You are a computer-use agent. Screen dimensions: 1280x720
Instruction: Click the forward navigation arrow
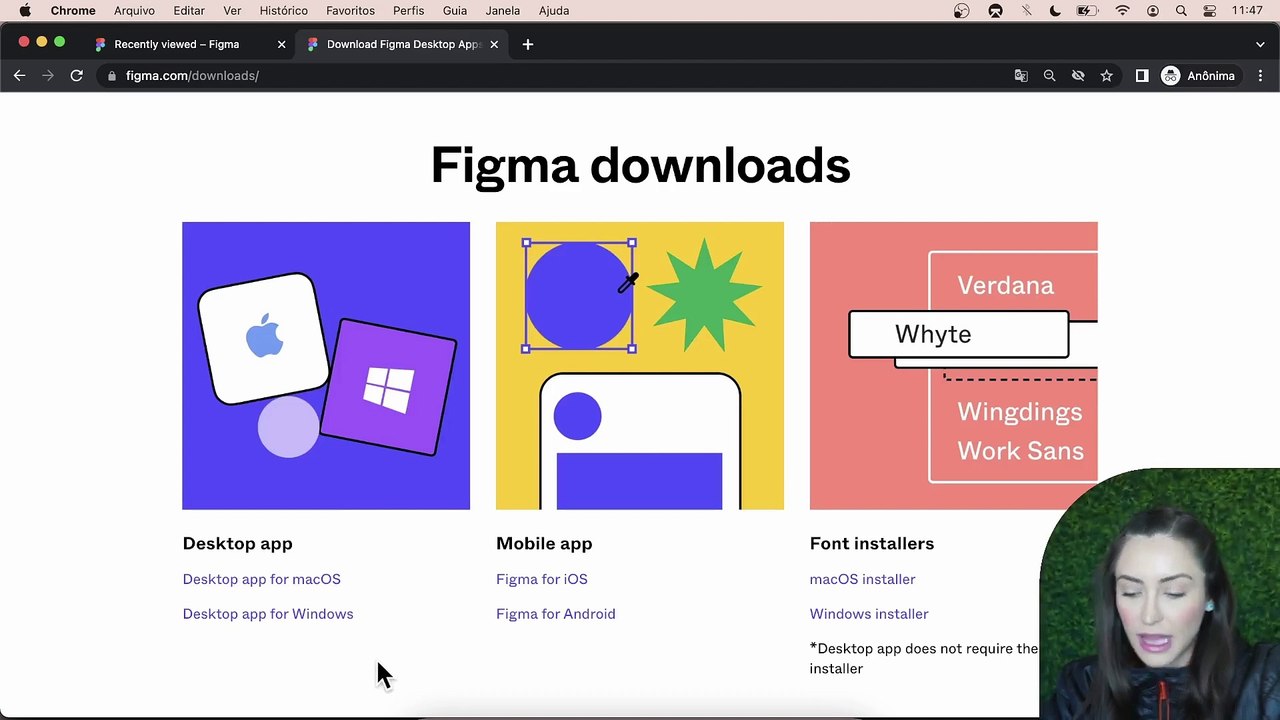coord(47,76)
